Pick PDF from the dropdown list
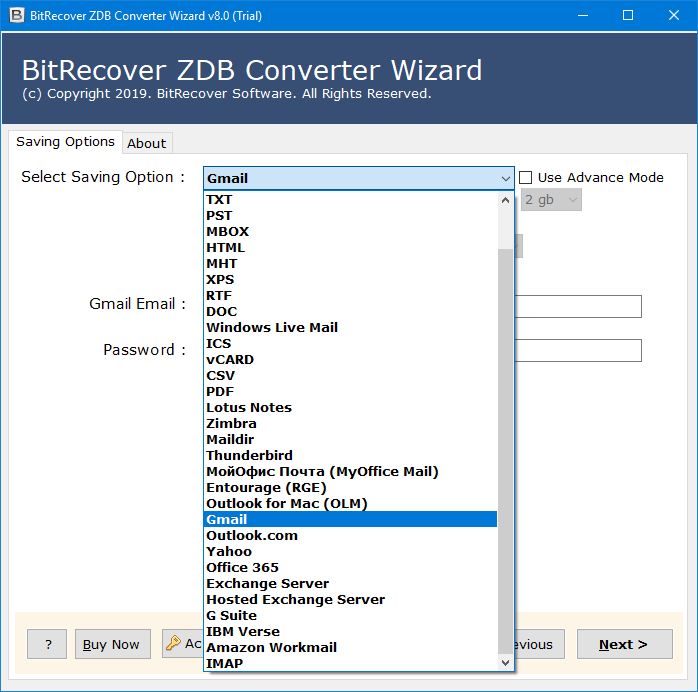Viewport: 698px width, 692px height. (350, 392)
